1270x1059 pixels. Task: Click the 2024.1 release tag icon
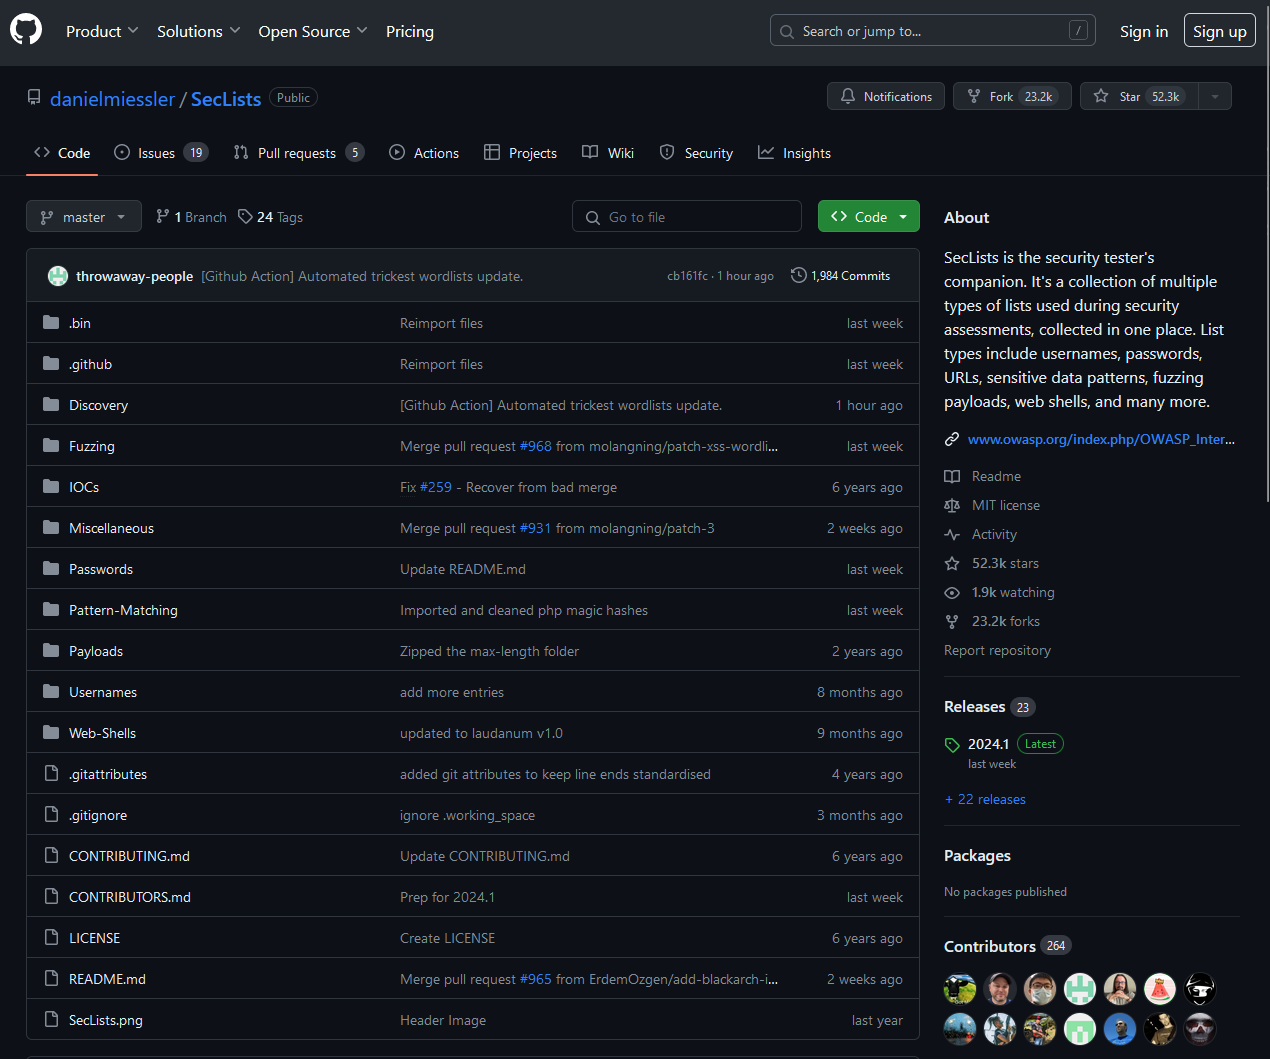(x=952, y=745)
